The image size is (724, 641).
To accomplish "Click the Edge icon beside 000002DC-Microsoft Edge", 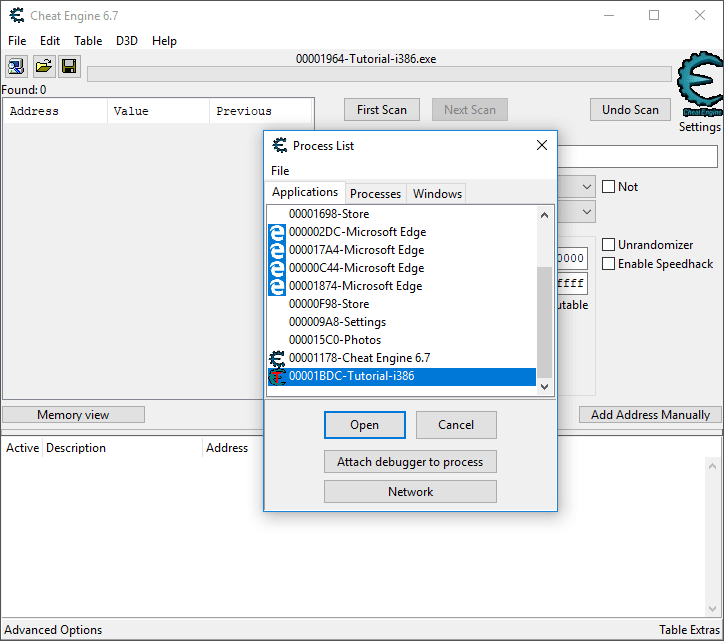I will point(277,232).
